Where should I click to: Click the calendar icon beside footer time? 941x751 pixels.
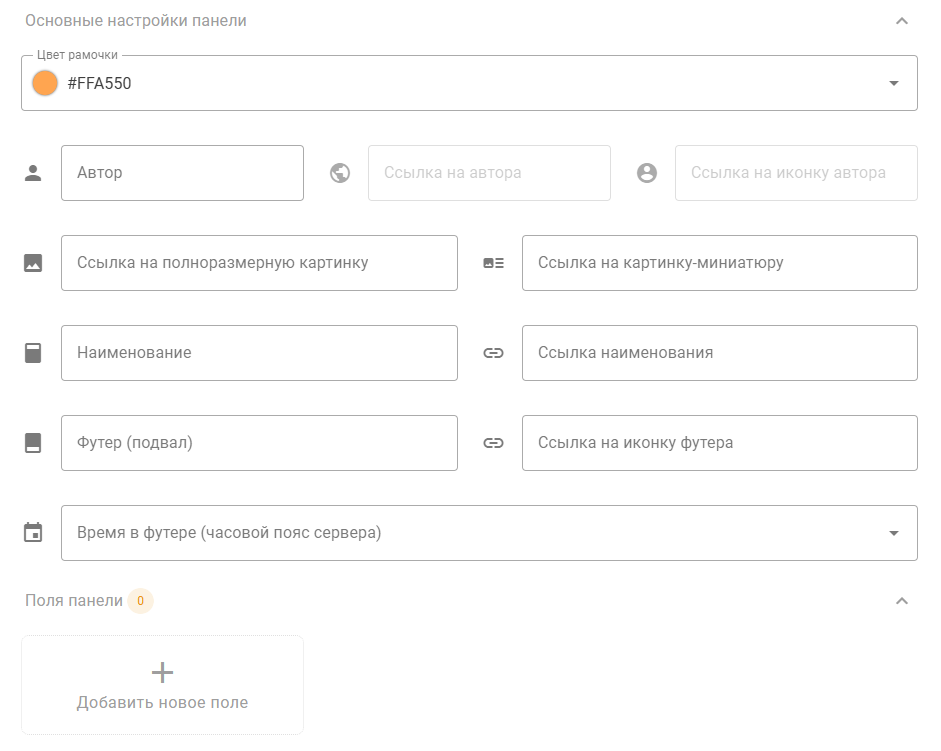coord(33,533)
